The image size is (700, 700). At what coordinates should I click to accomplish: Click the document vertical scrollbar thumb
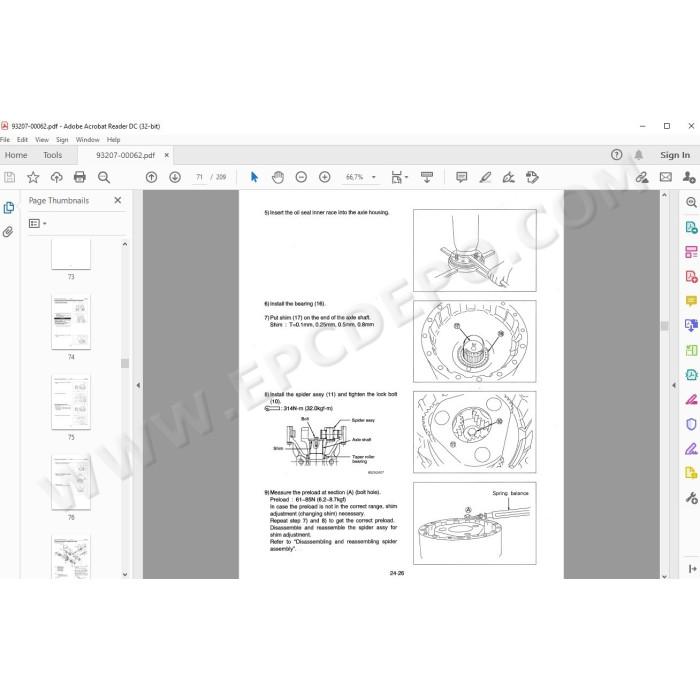coord(664,326)
